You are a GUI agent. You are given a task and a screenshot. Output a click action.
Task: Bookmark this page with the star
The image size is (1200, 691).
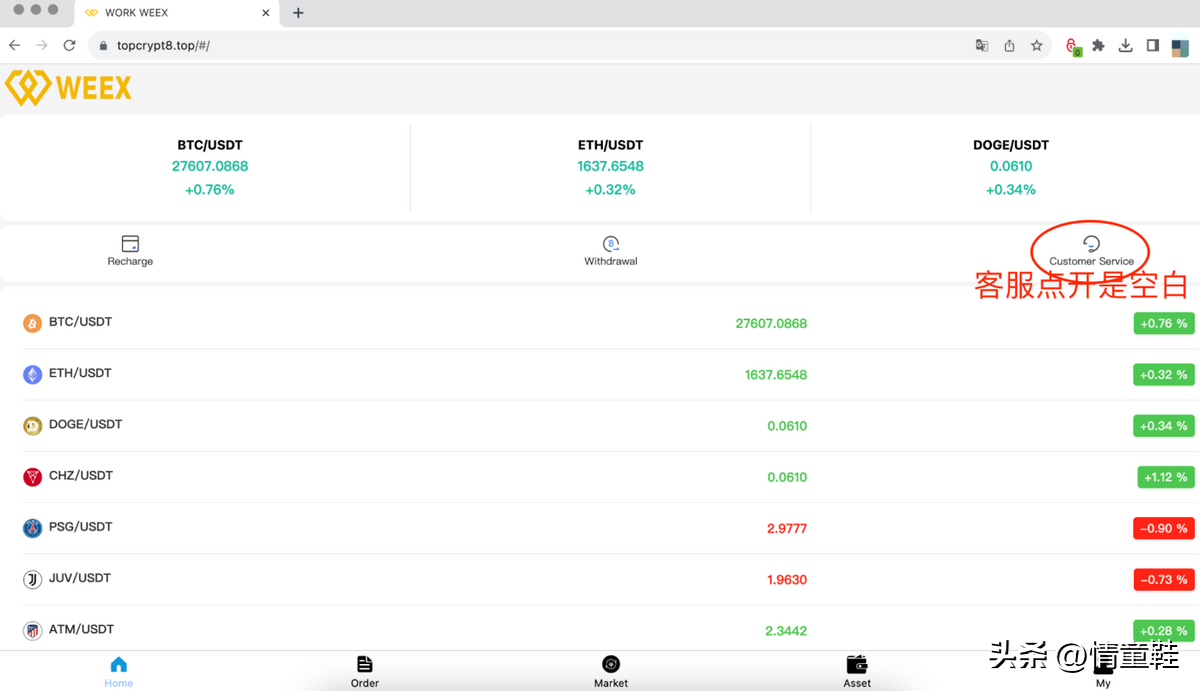tap(1037, 46)
